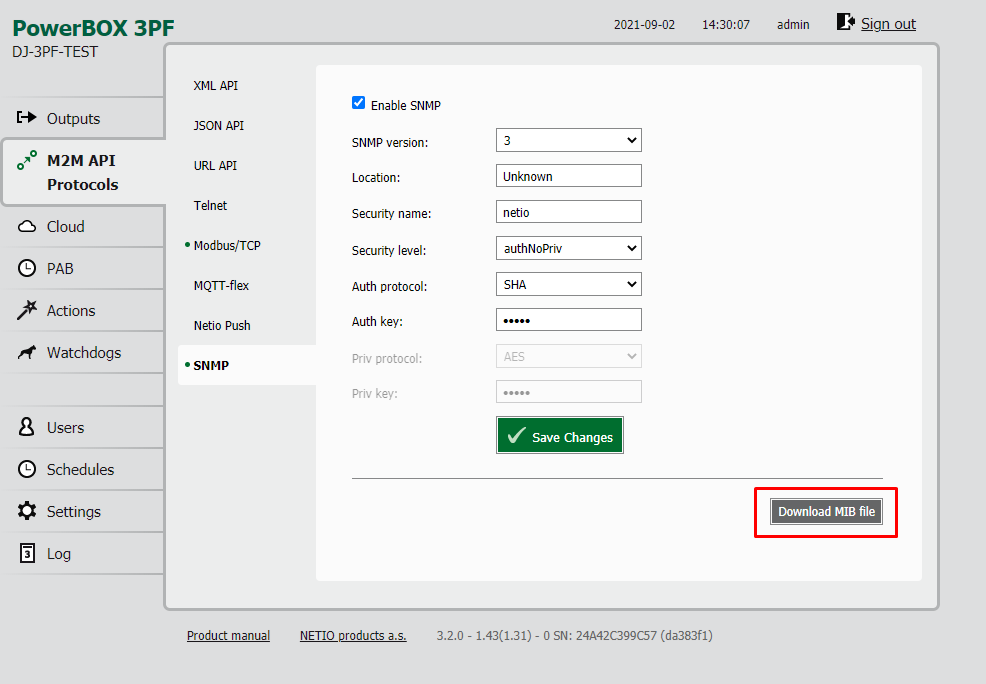Open the Outputs section icon
Image resolution: width=986 pixels, height=684 pixels.
click(26, 118)
